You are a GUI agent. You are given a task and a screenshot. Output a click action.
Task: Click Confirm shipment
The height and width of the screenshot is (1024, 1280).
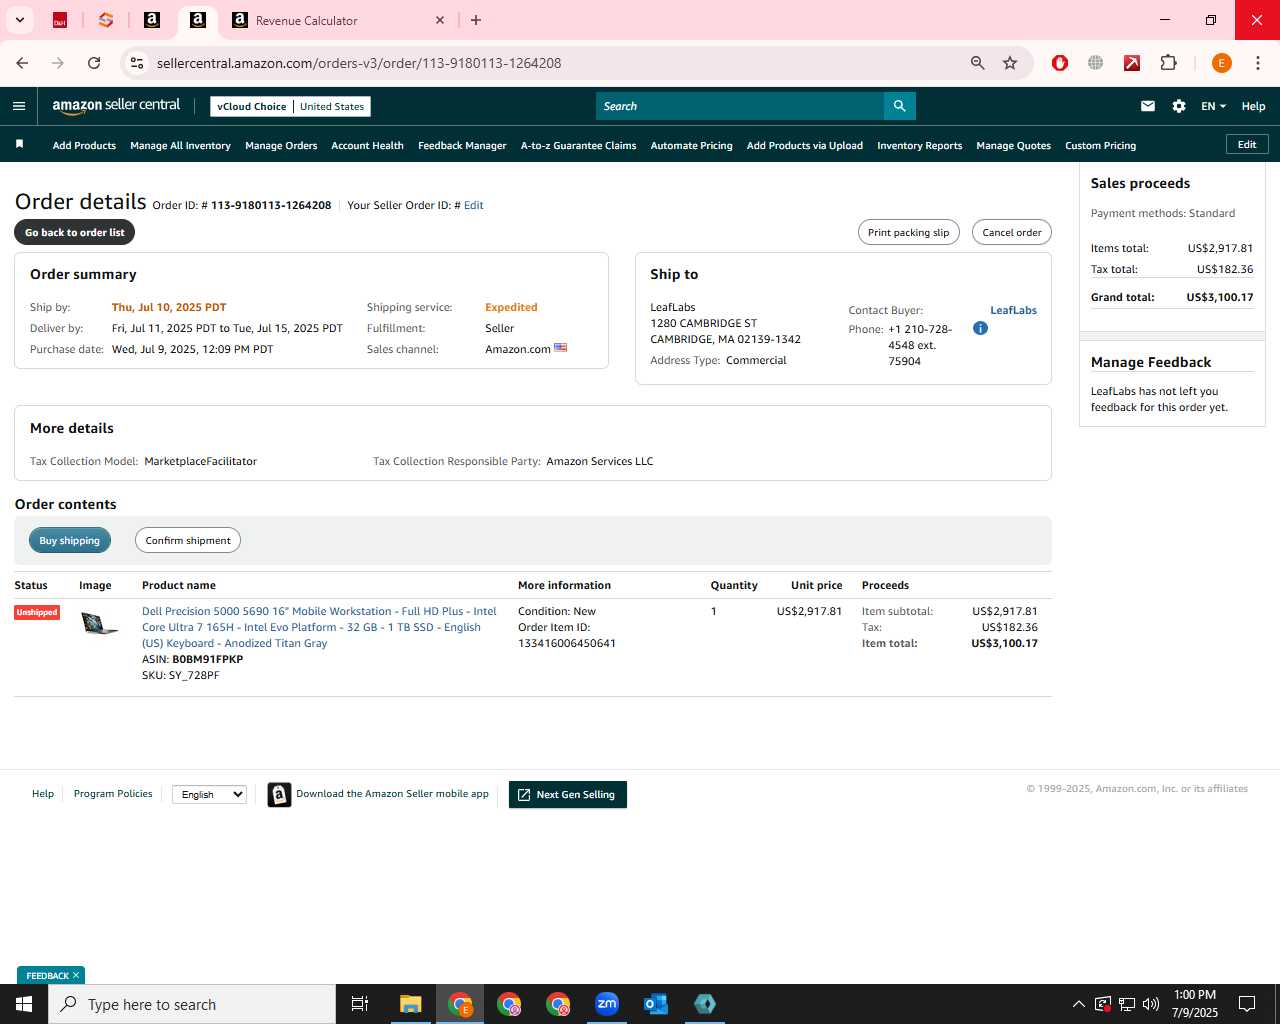click(187, 540)
